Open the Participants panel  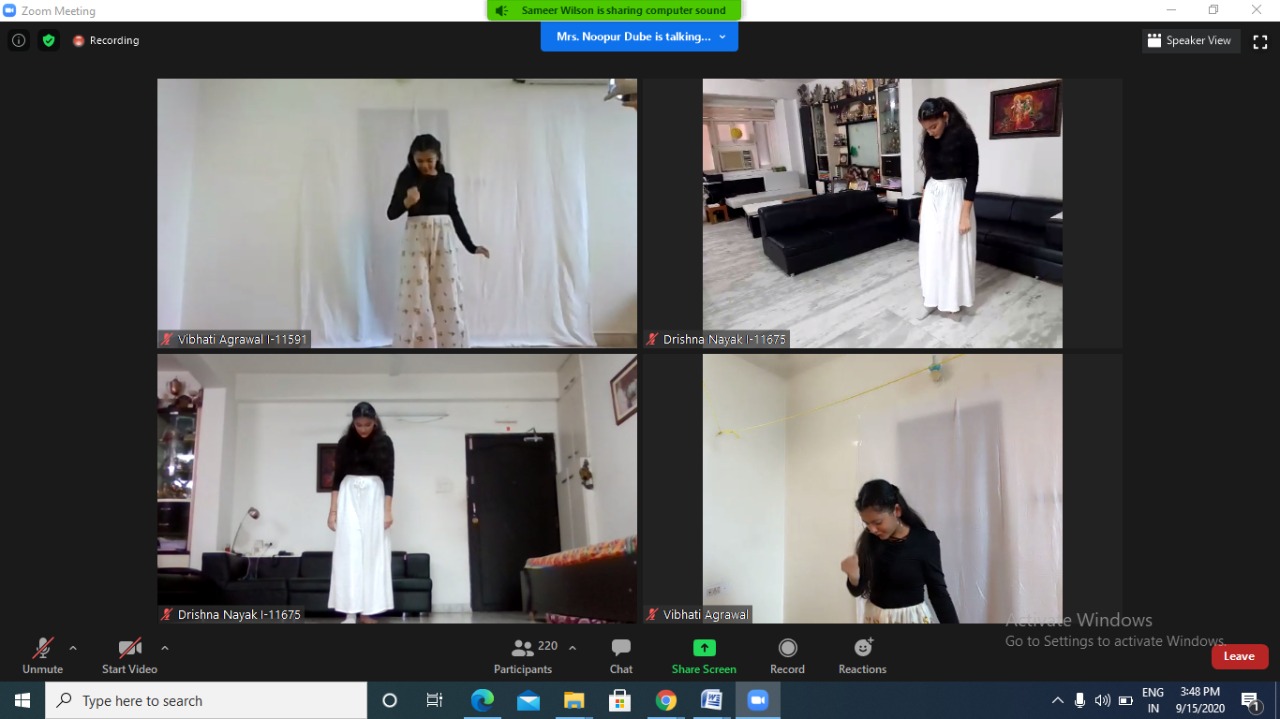pos(523,656)
